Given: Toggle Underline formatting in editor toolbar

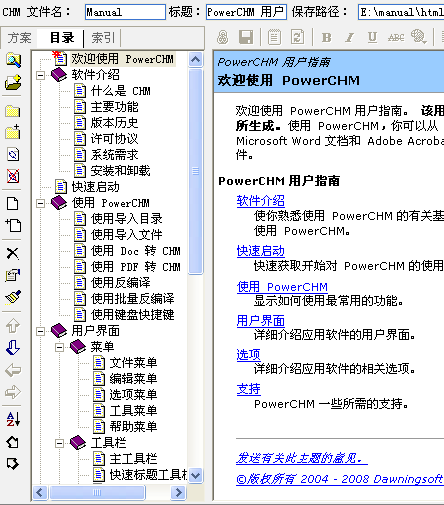Looking at the screenshot, I should 372,37.
